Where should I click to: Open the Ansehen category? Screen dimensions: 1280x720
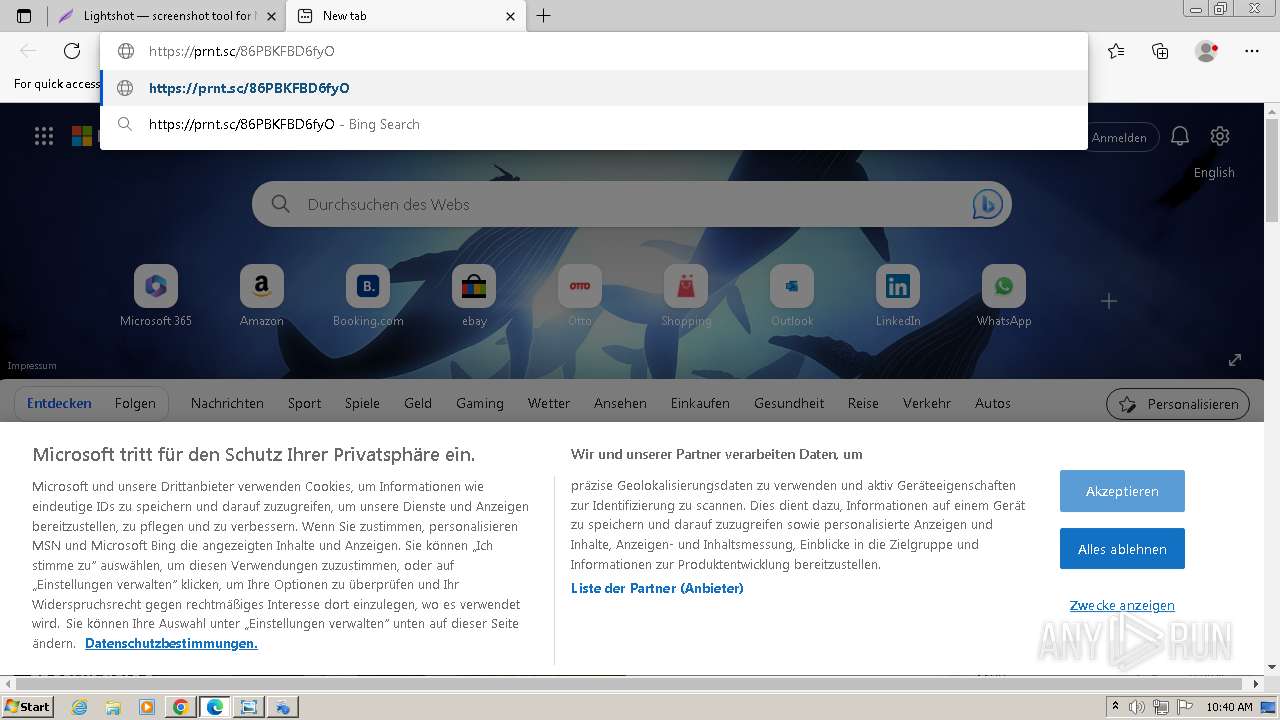(x=620, y=403)
